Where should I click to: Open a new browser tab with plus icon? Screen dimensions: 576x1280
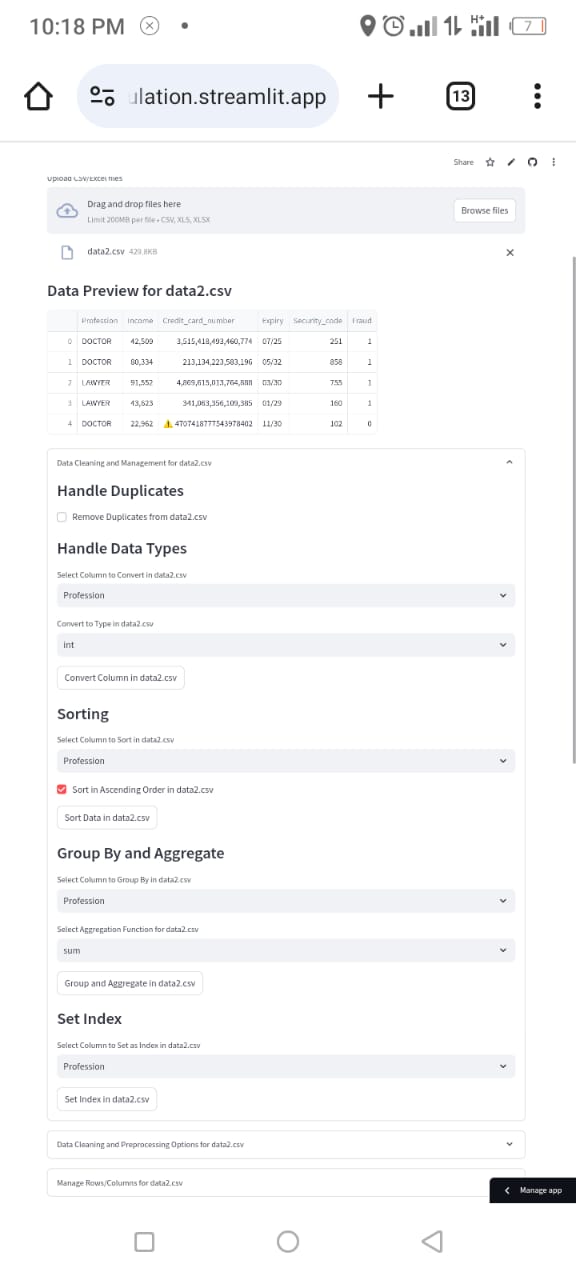click(x=380, y=96)
